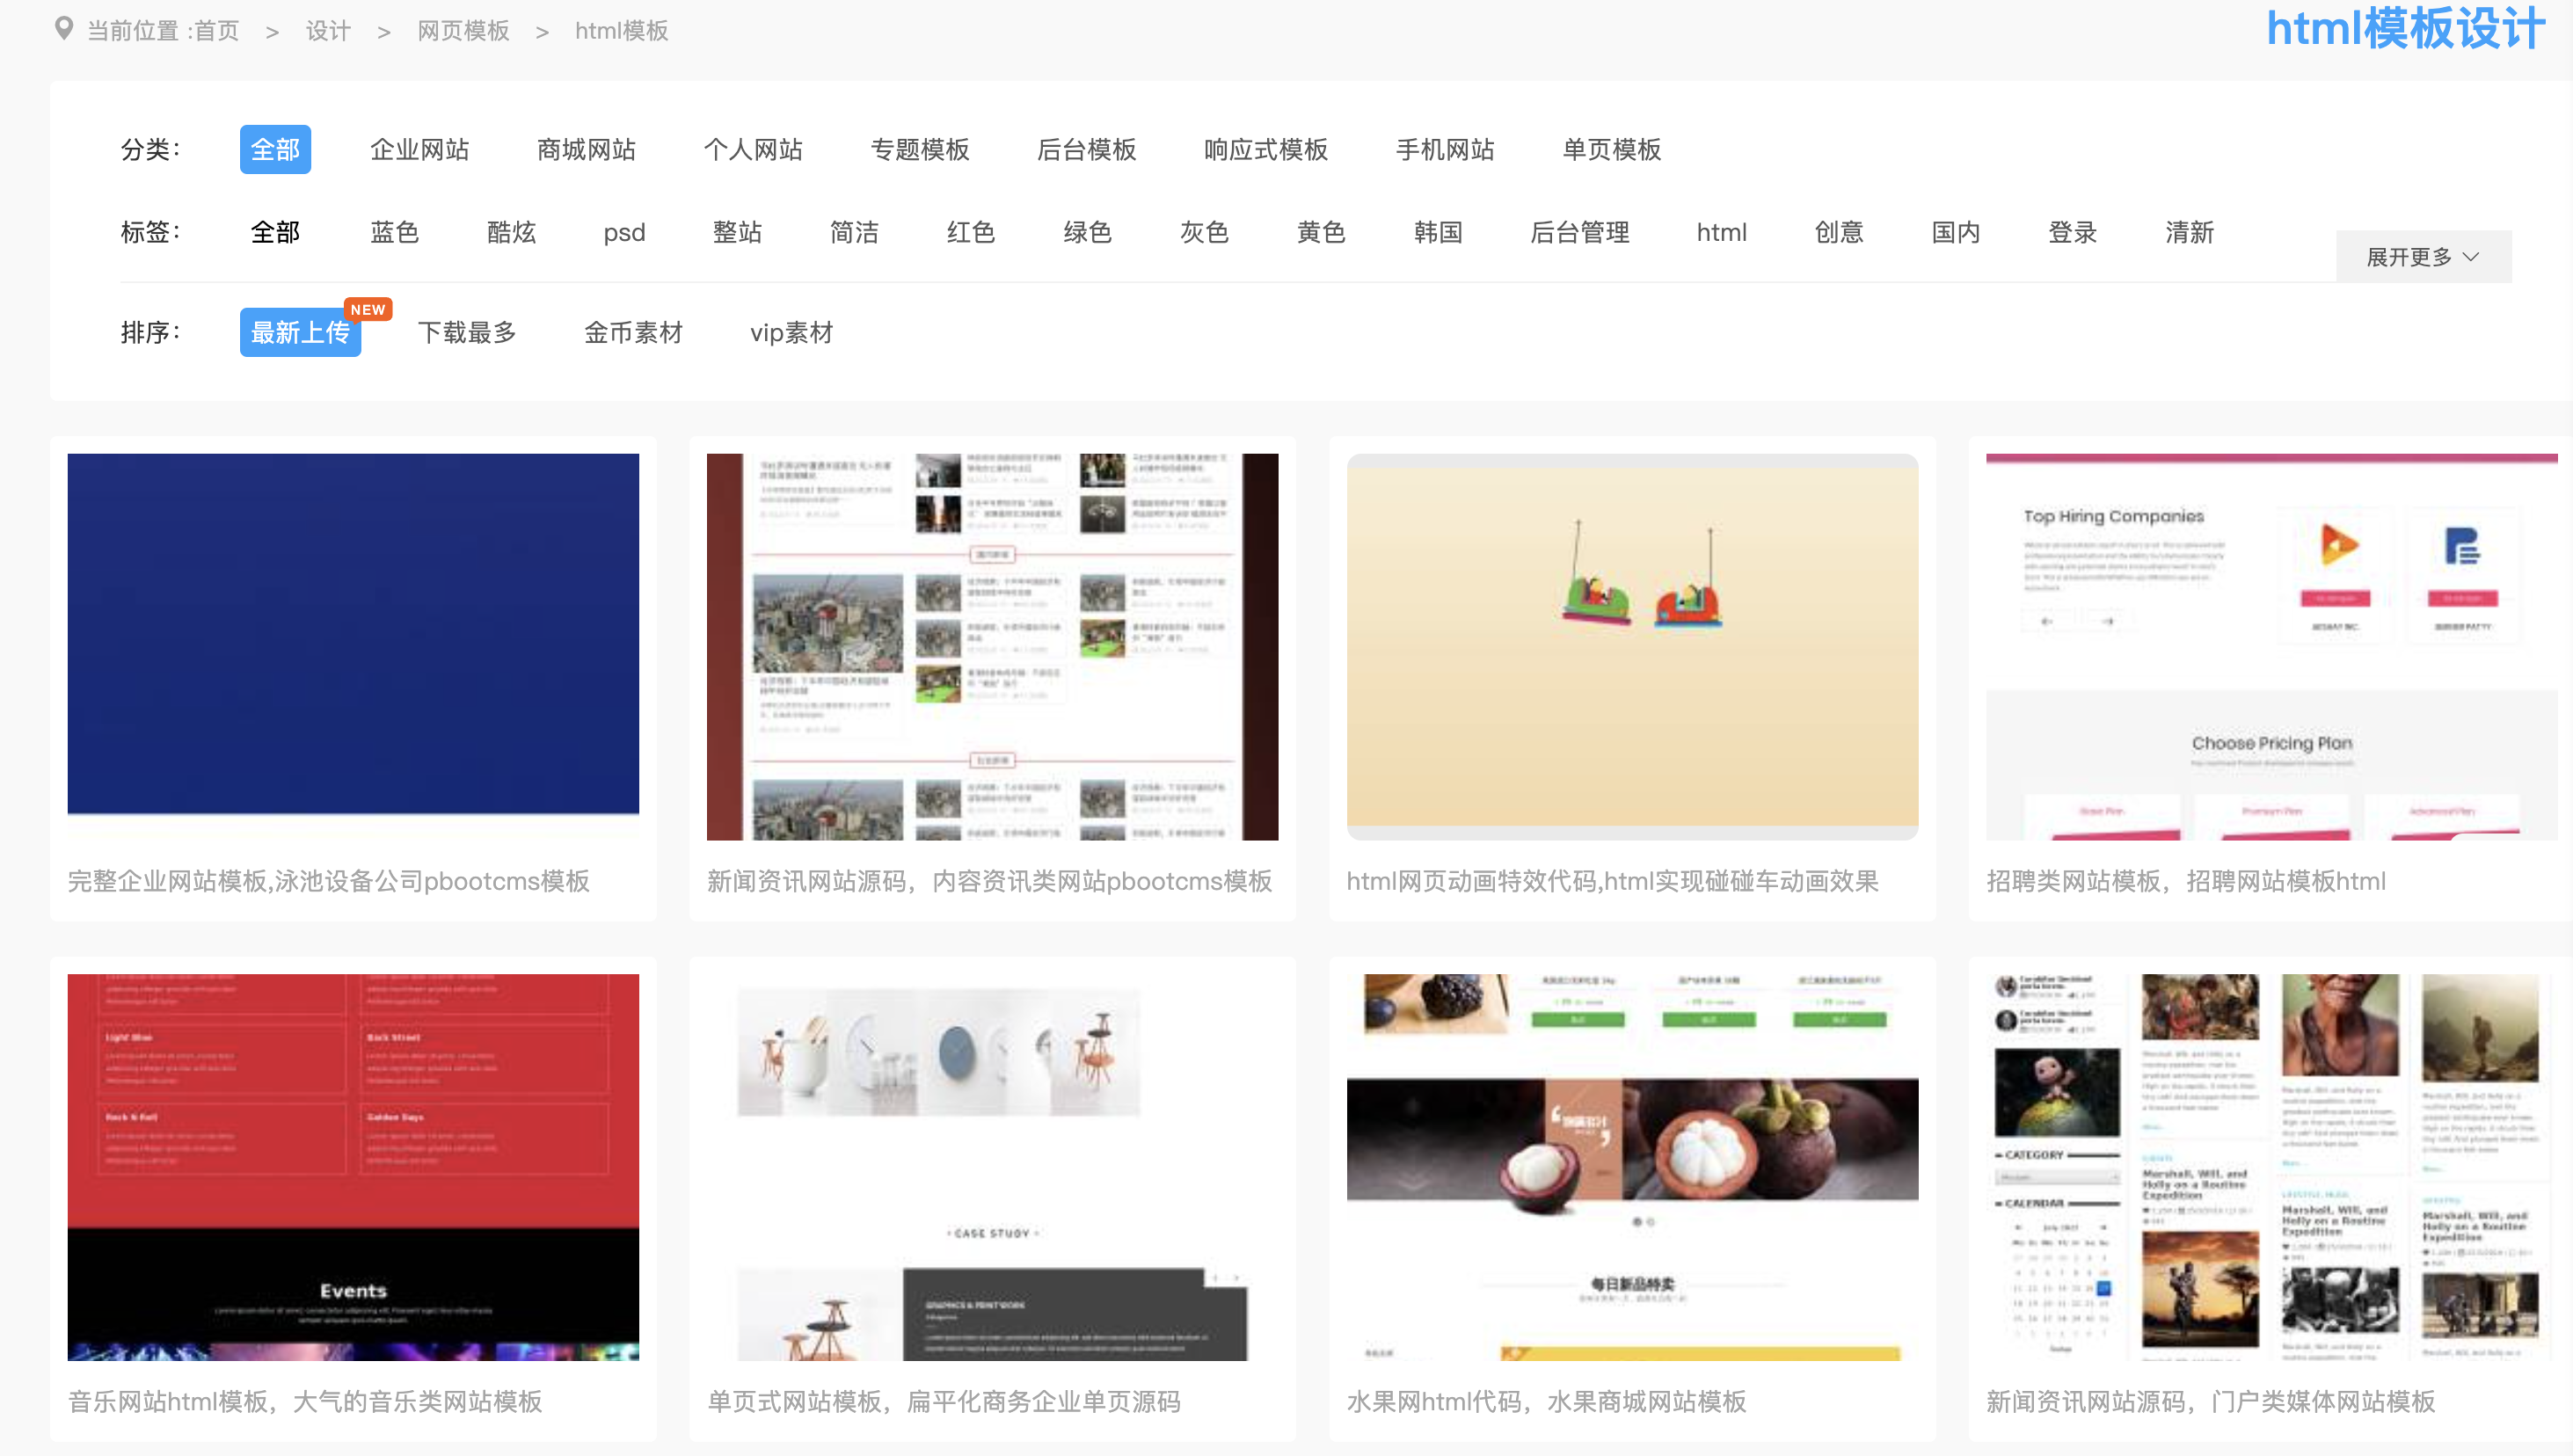Select the 响应式模板 category filter

pos(1265,150)
